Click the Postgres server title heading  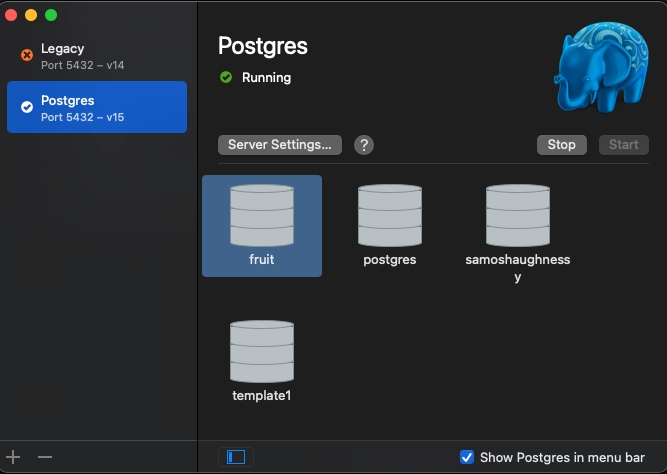coord(263,46)
